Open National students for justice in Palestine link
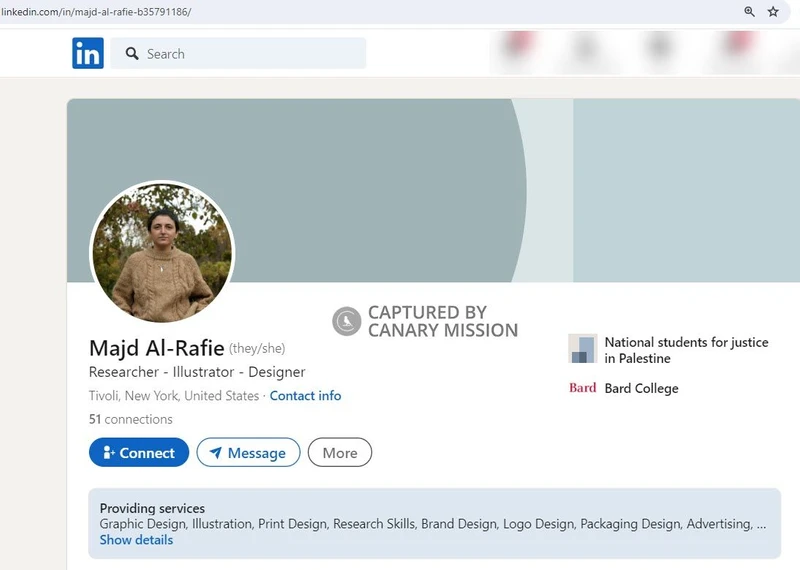800x570 pixels. [x=686, y=350]
